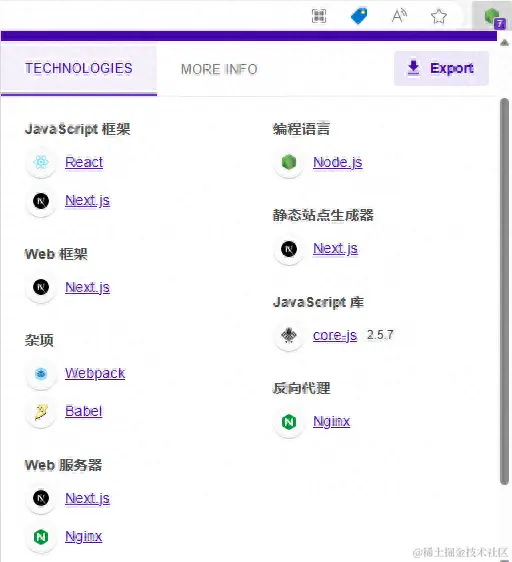512x562 pixels.
Task: Click the favorites star icon
Action: coord(439,16)
